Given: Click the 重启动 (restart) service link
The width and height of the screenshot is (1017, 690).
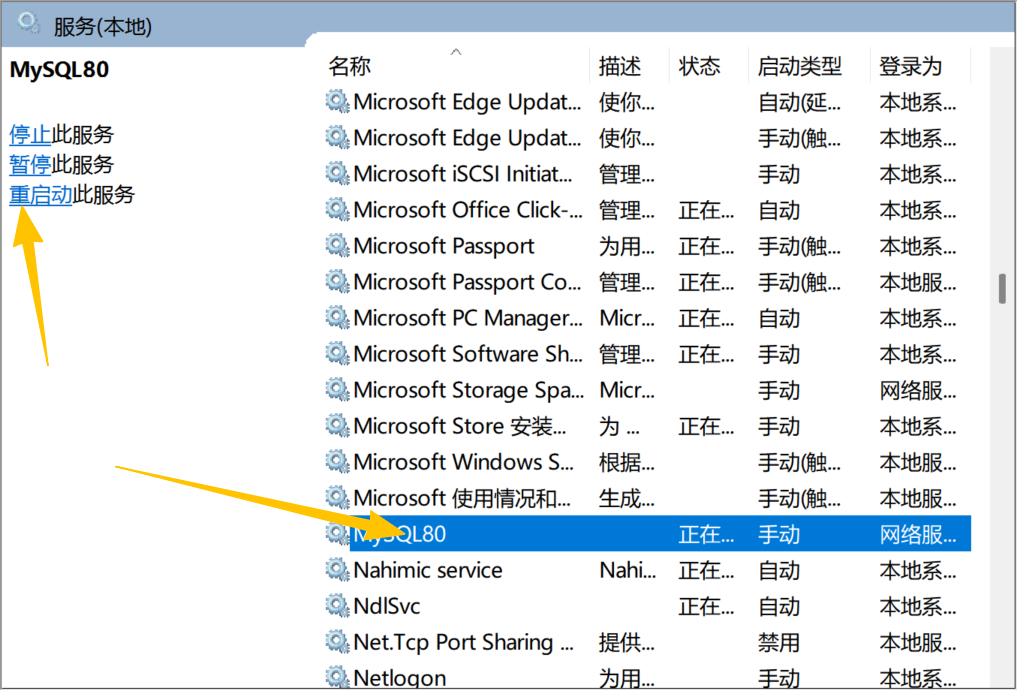Looking at the screenshot, I should 40,195.
